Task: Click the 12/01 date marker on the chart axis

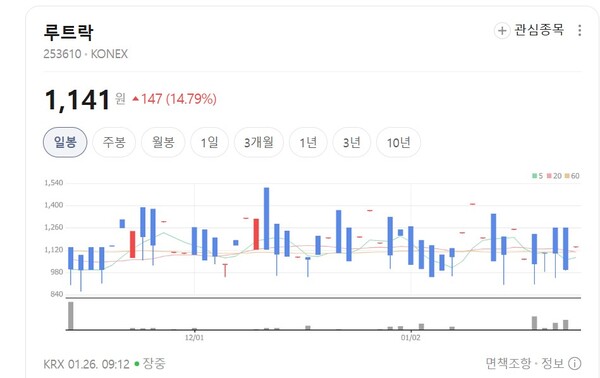Action: (x=194, y=337)
